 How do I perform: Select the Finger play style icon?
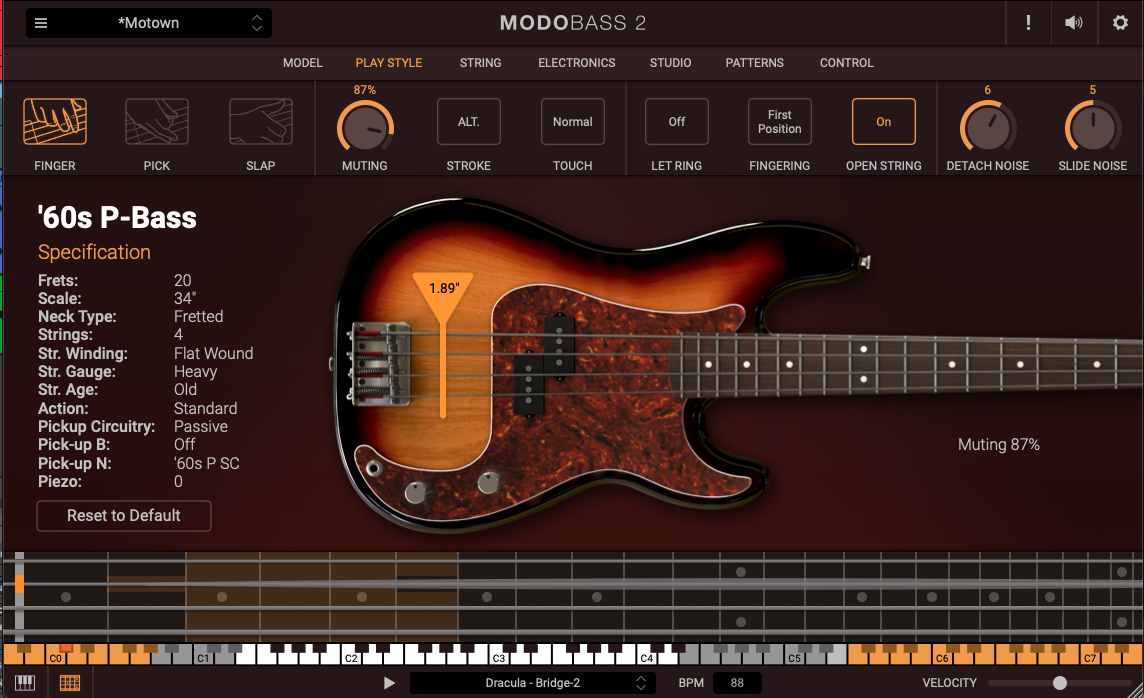click(55, 122)
